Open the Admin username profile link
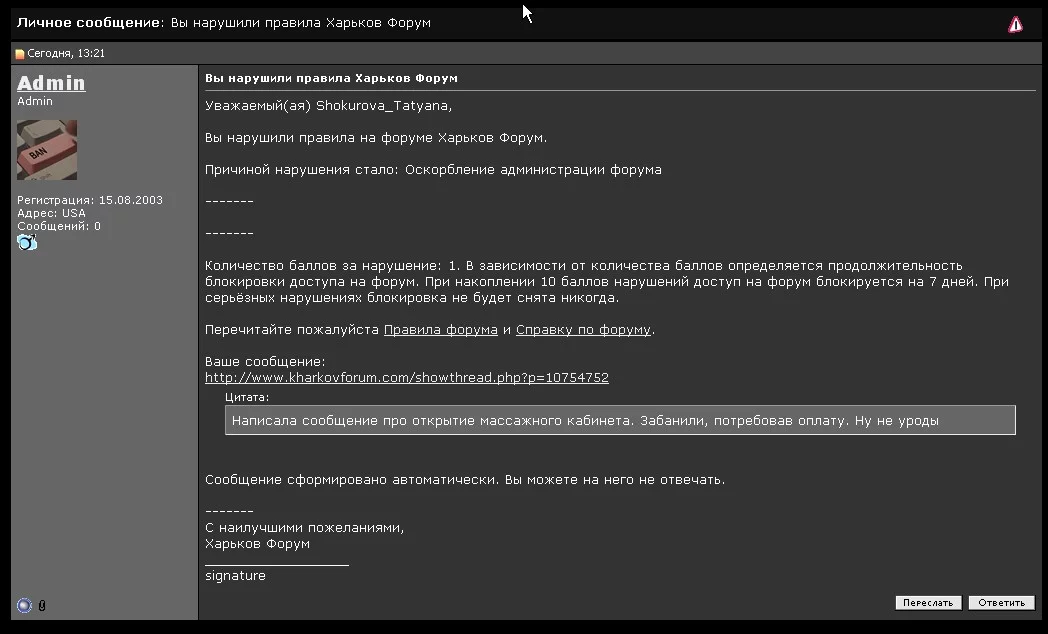 pyautogui.click(x=51, y=83)
